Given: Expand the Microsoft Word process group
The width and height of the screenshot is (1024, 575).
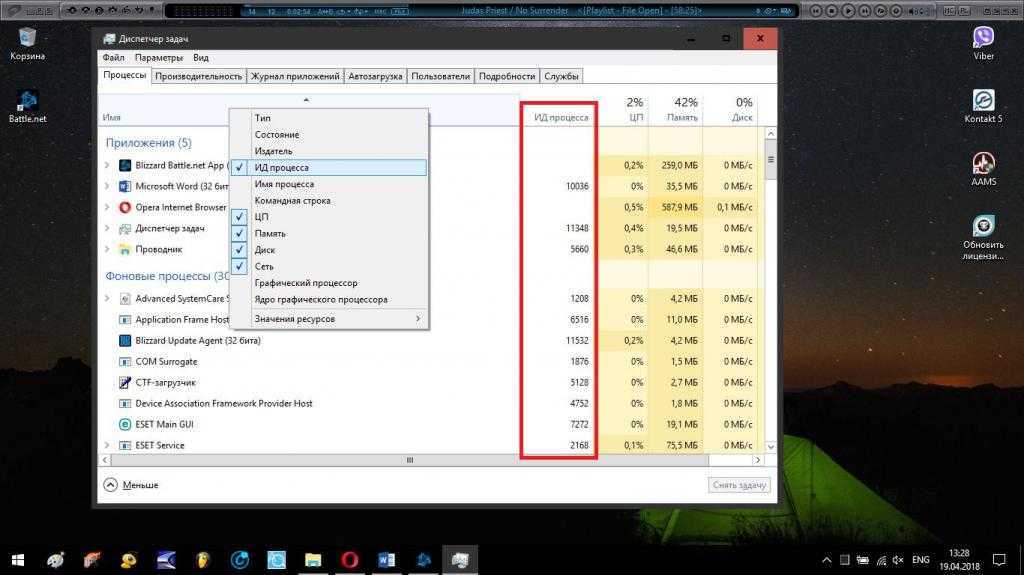Looking at the screenshot, I should (108, 186).
